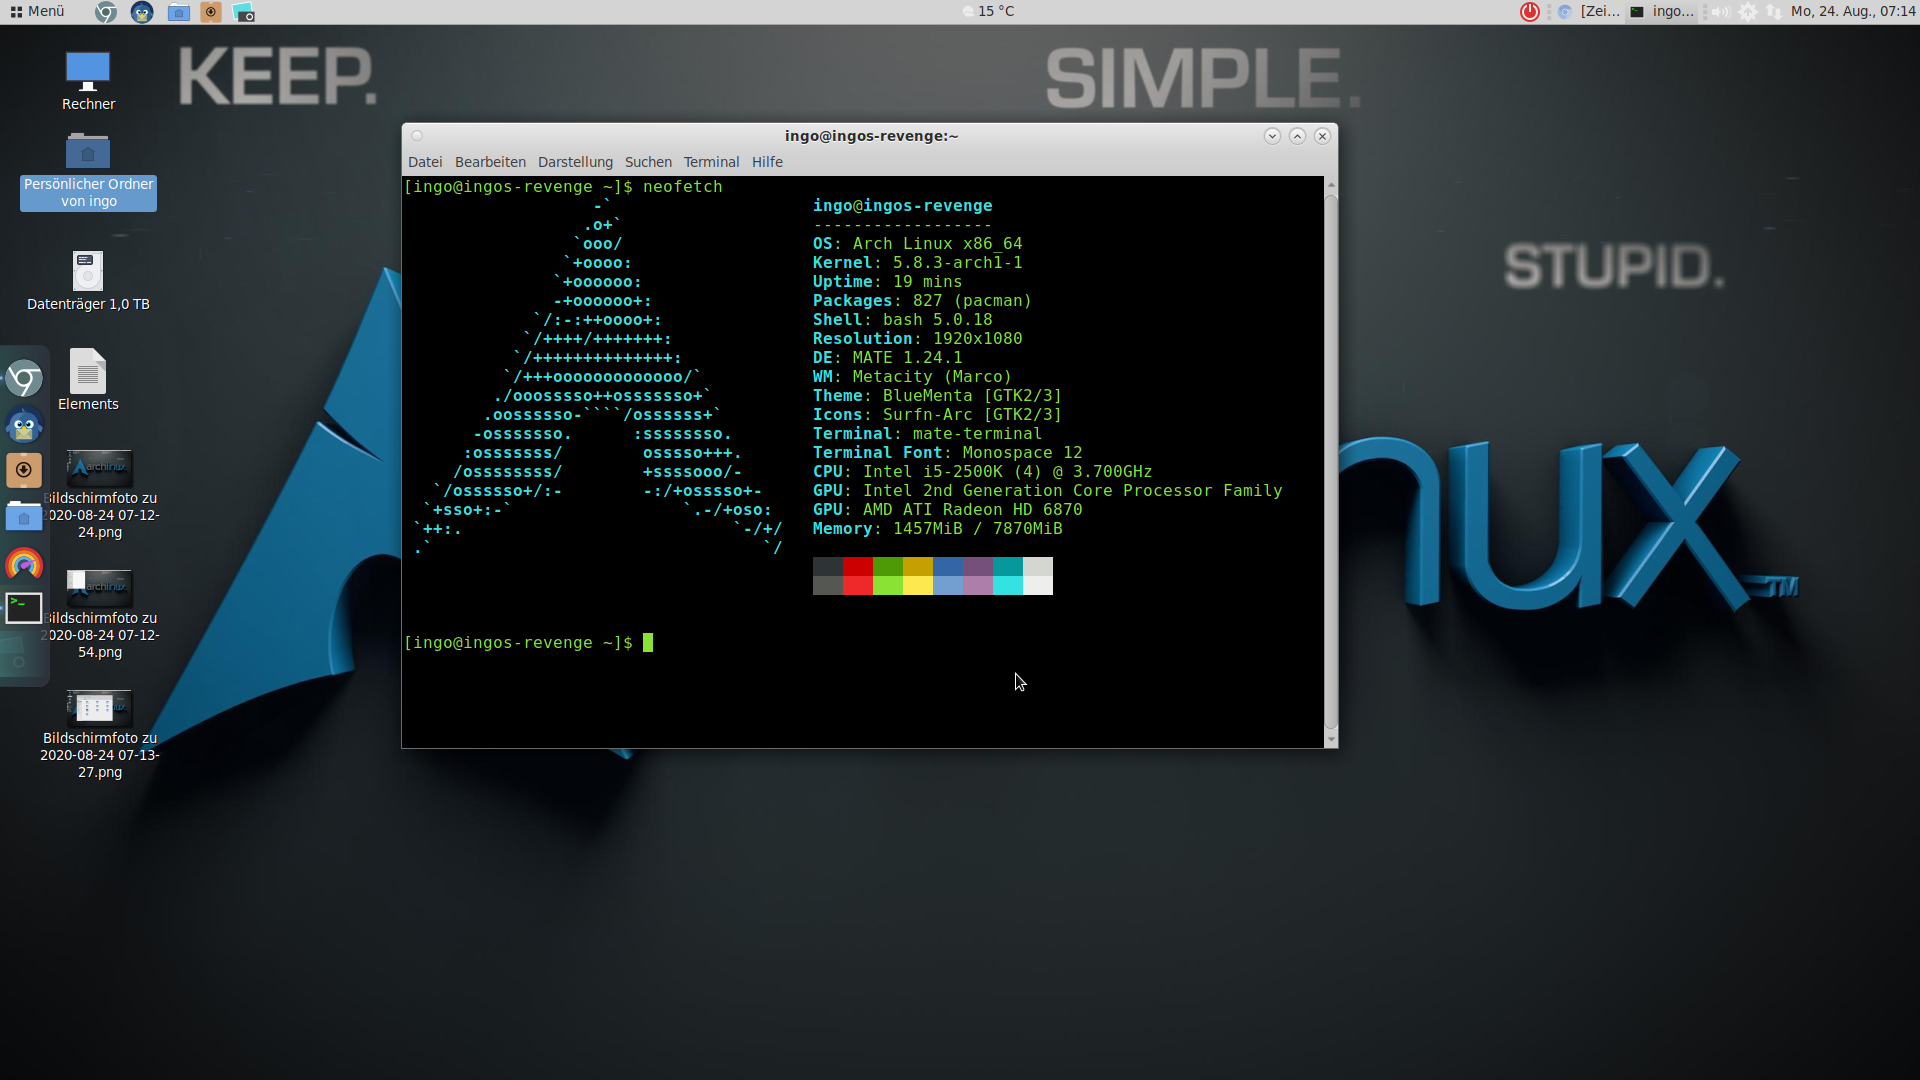Click the 'Theme: BlueMenta [GTK2/3]' line

[x=938, y=396]
